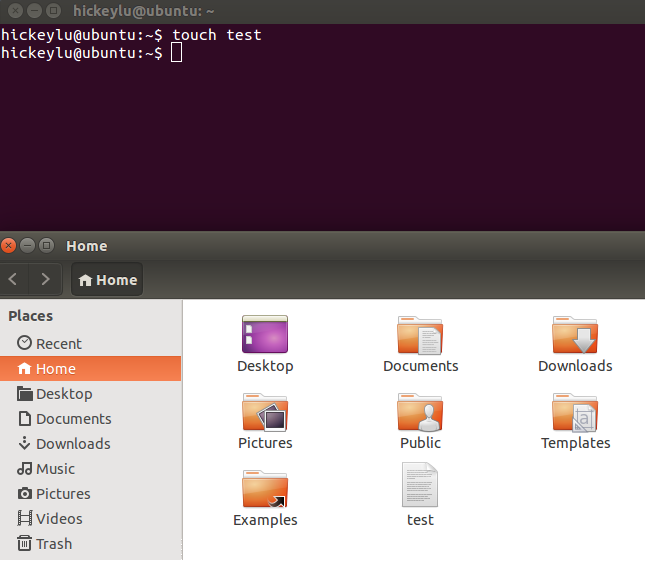Select the test file icon

(420, 485)
